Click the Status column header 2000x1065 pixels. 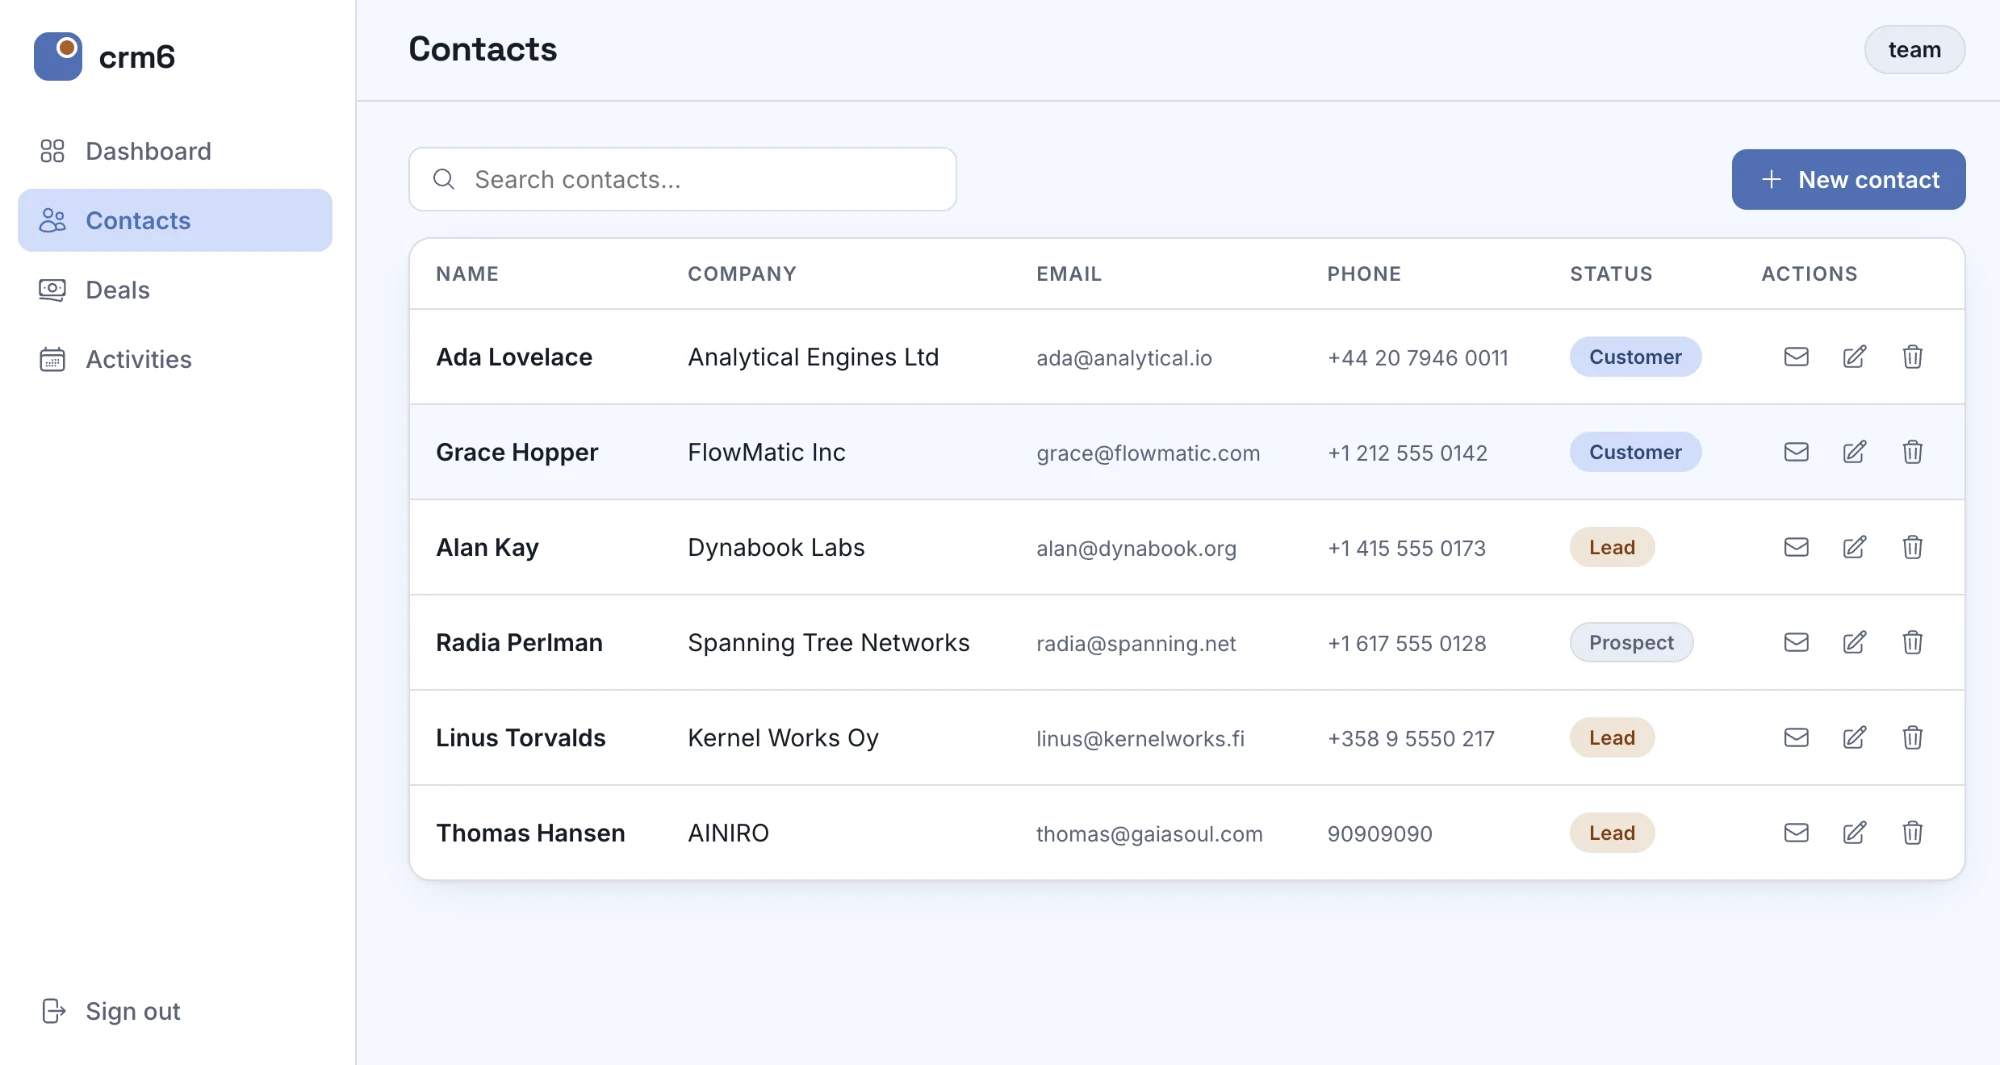click(1611, 274)
